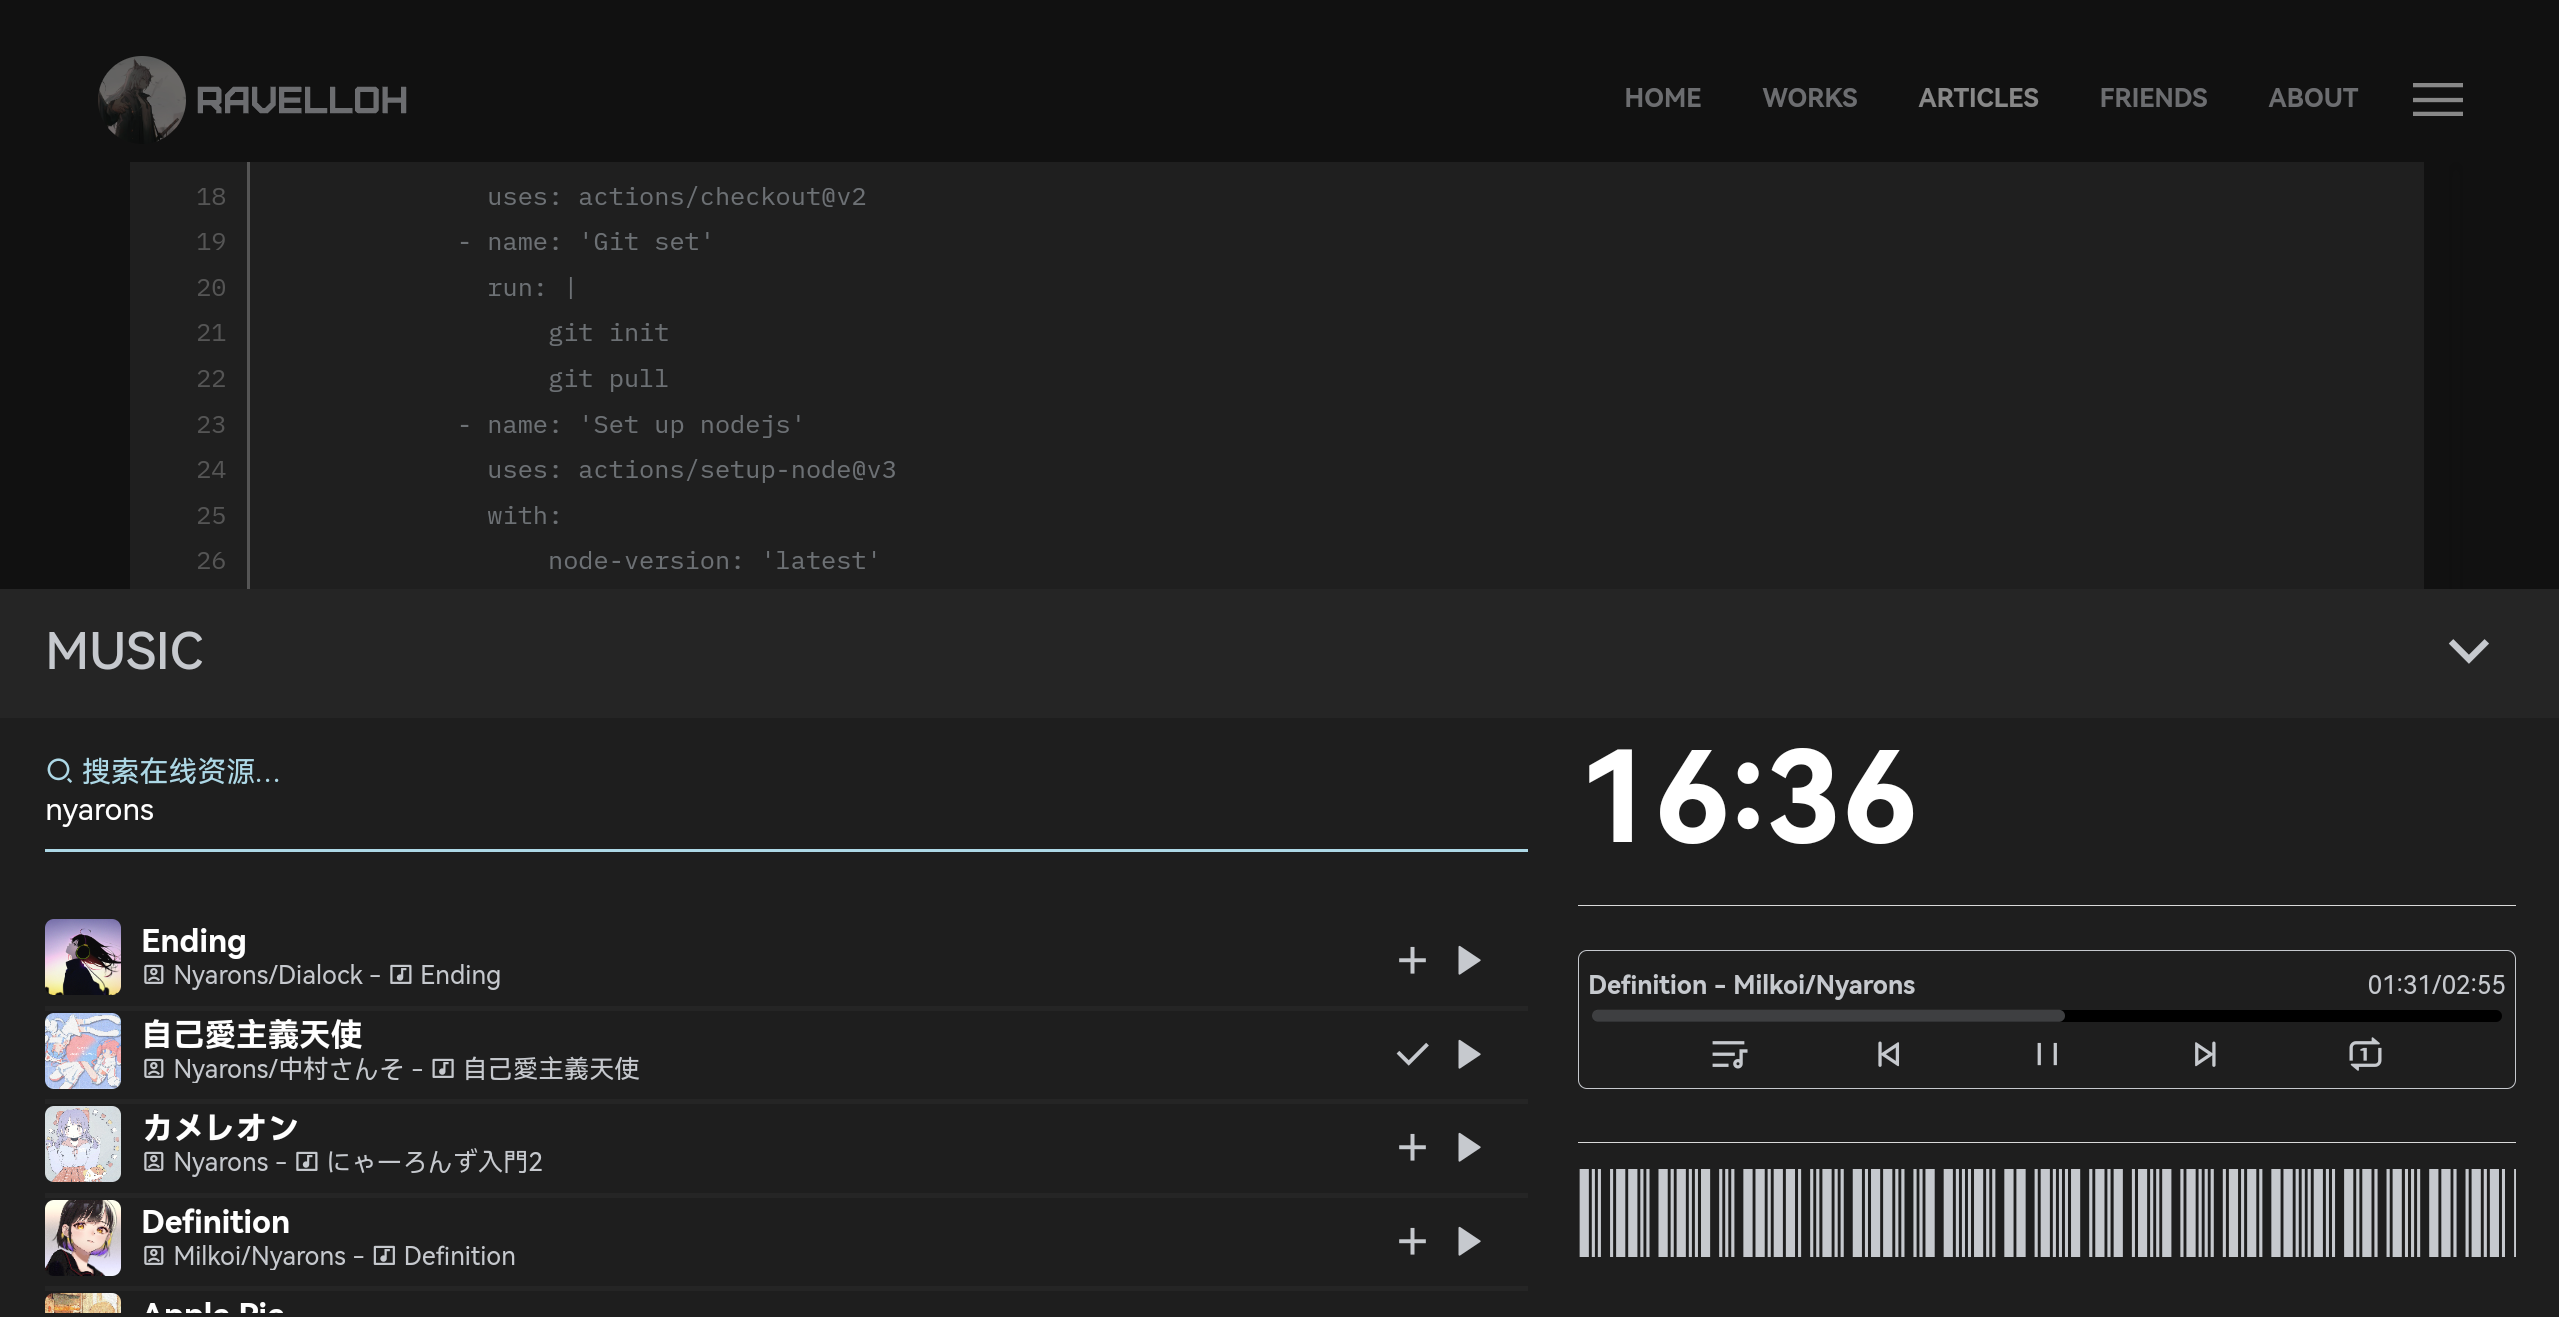Add カメレオン to the playlist
The width and height of the screenshot is (2559, 1317).
(1411, 1147)
